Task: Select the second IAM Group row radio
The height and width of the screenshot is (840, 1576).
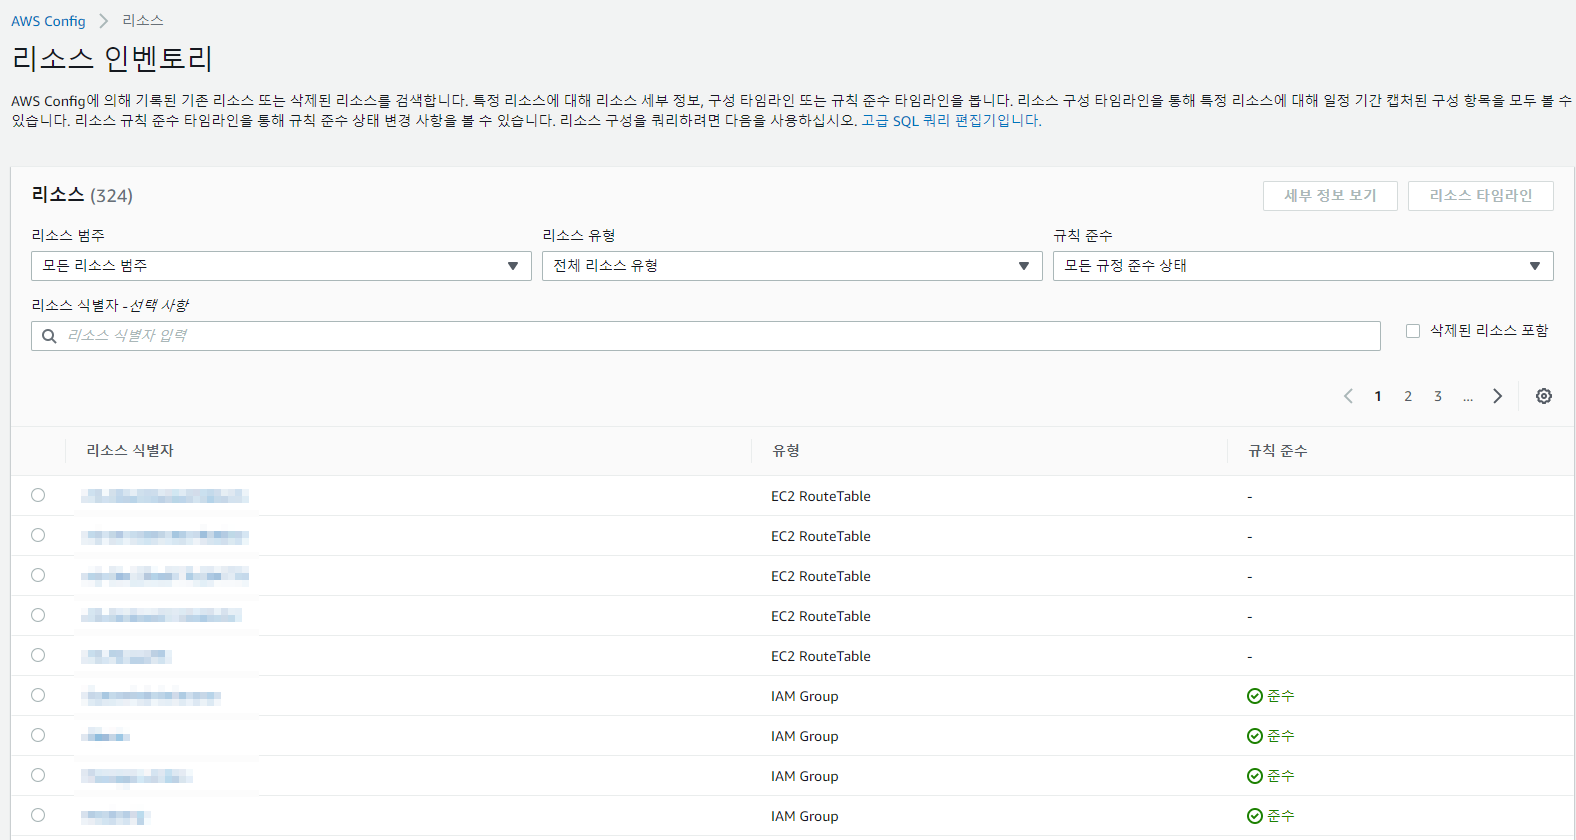Action: coord(38,735)
